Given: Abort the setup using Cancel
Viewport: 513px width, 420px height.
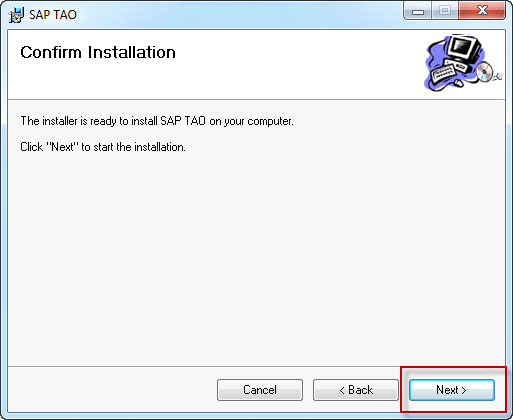Looking at the screenshot, I should tap(260, 390).
